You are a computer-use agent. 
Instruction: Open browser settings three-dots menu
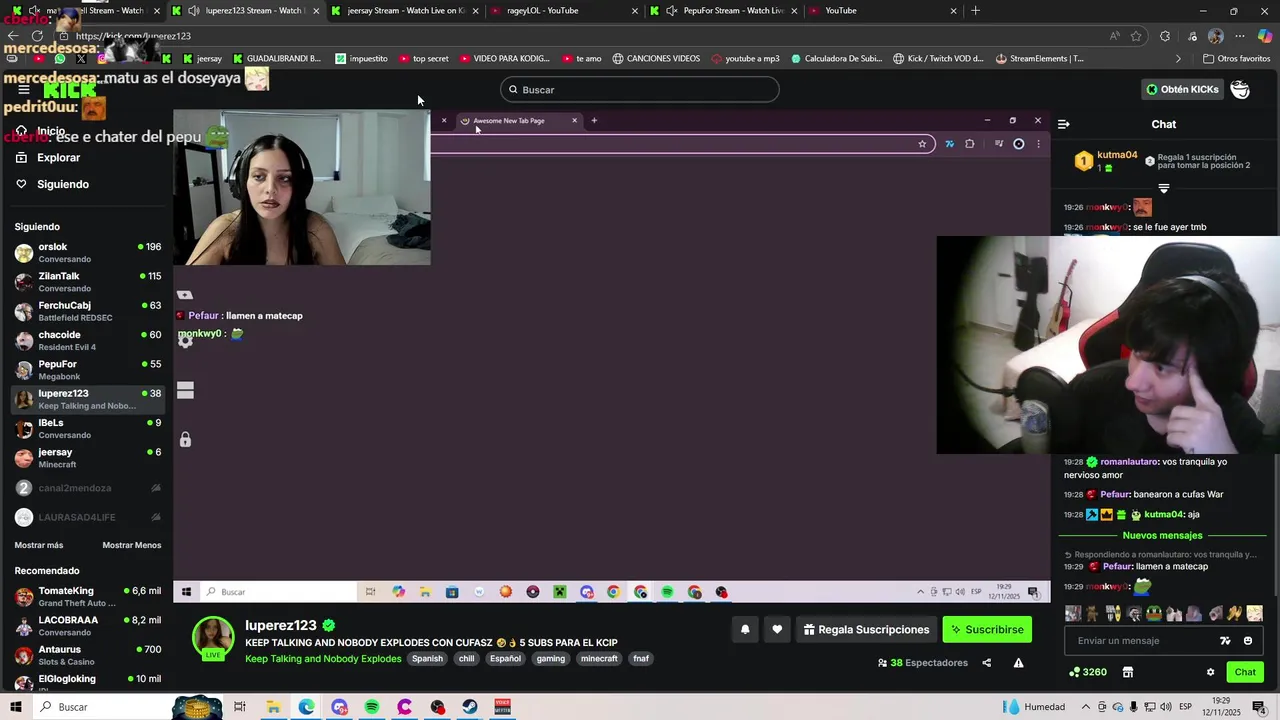[1240, 36]
